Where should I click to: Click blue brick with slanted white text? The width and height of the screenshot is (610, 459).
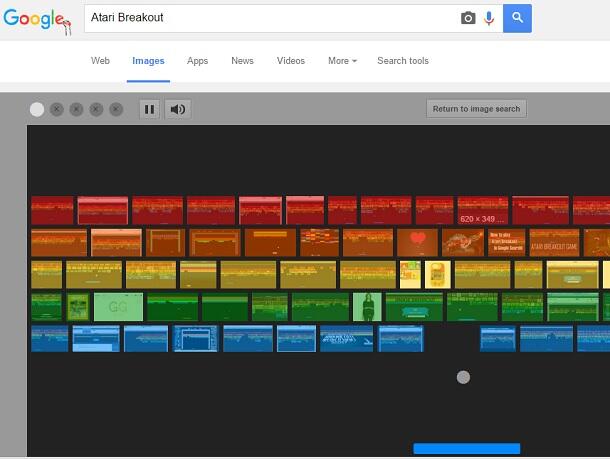pos(346,339)
